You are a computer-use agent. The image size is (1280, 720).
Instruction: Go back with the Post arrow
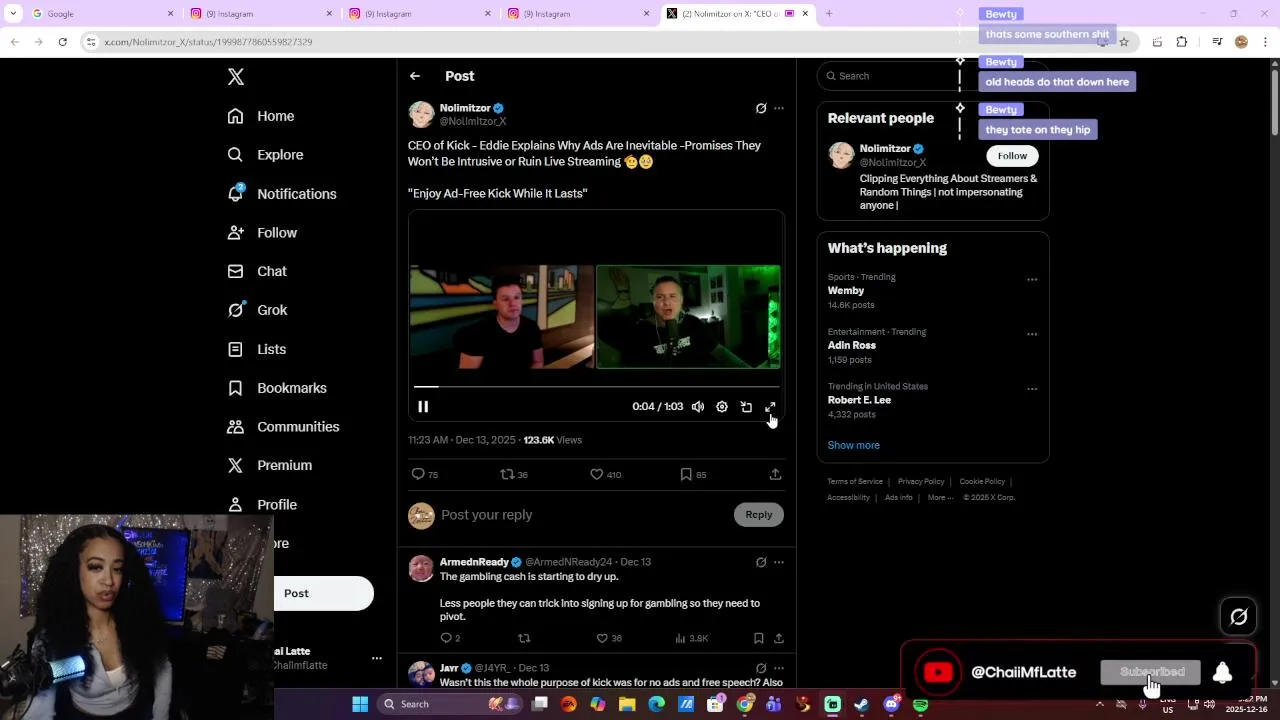coord(415,76)
